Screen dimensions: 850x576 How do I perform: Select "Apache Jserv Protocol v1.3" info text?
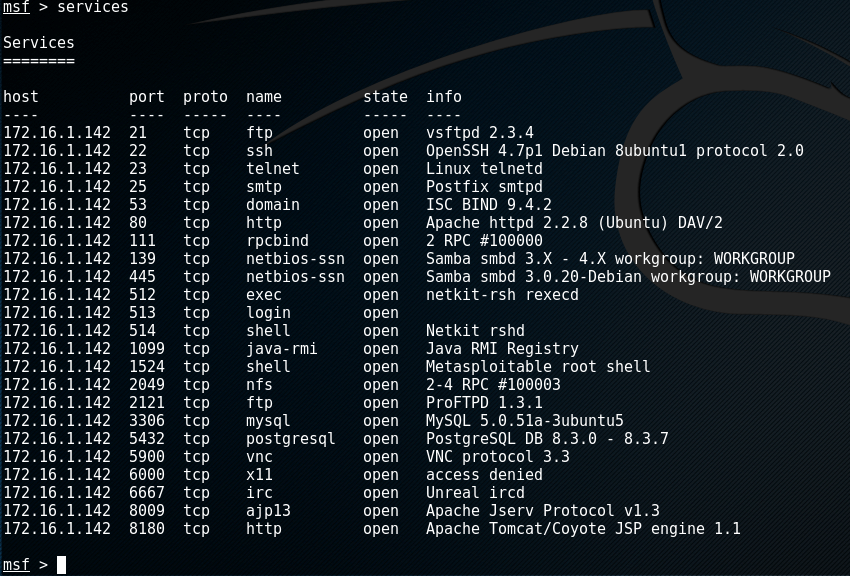tap(543, 510)
